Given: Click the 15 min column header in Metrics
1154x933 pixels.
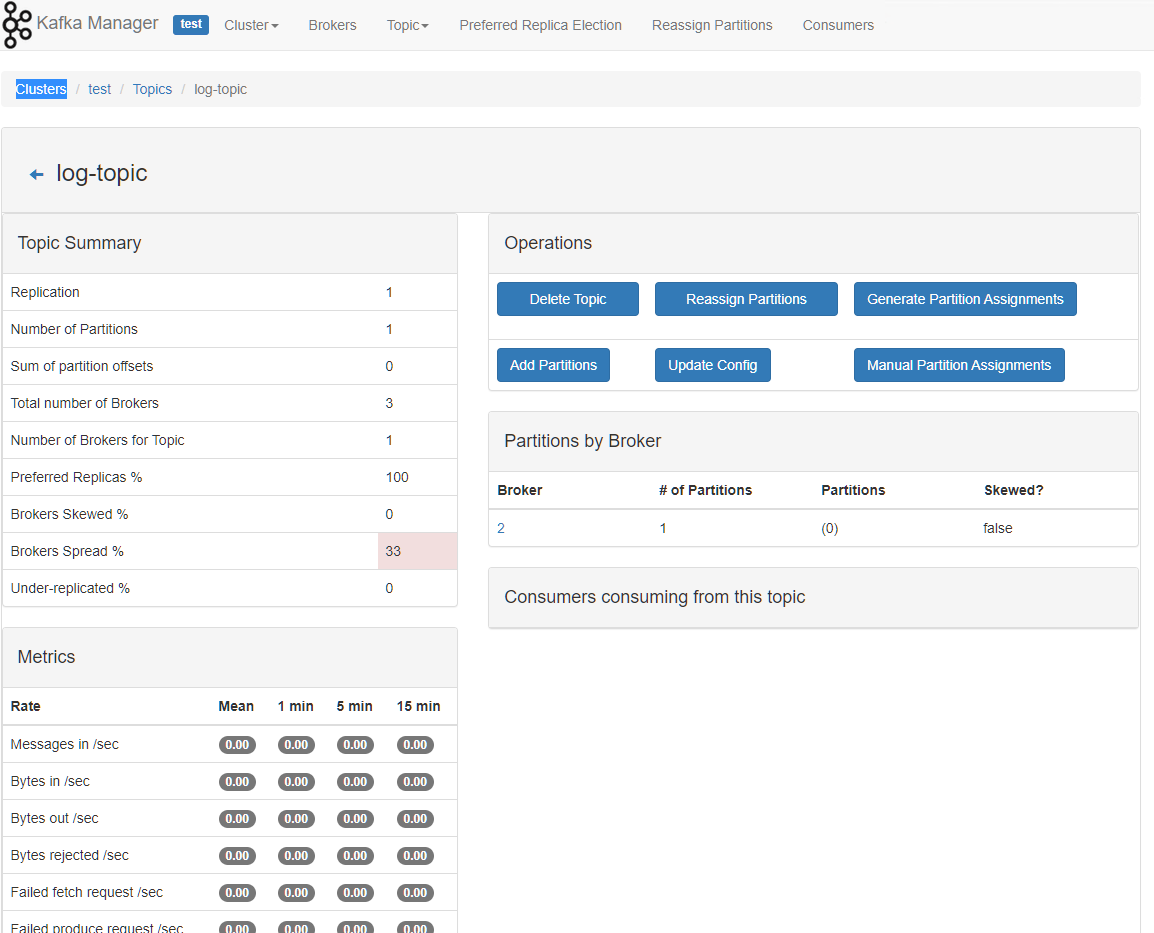Looking at the screenshot, I should pos(418,706).
